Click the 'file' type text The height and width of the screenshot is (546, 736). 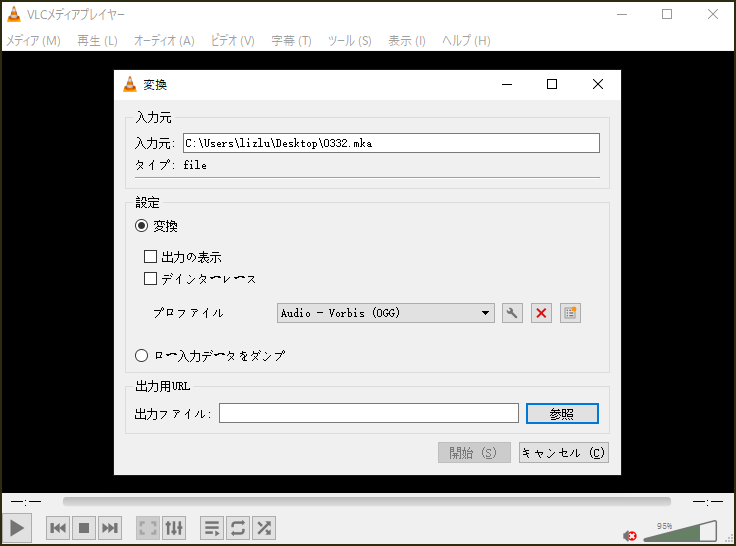click(x=195, y=165)
